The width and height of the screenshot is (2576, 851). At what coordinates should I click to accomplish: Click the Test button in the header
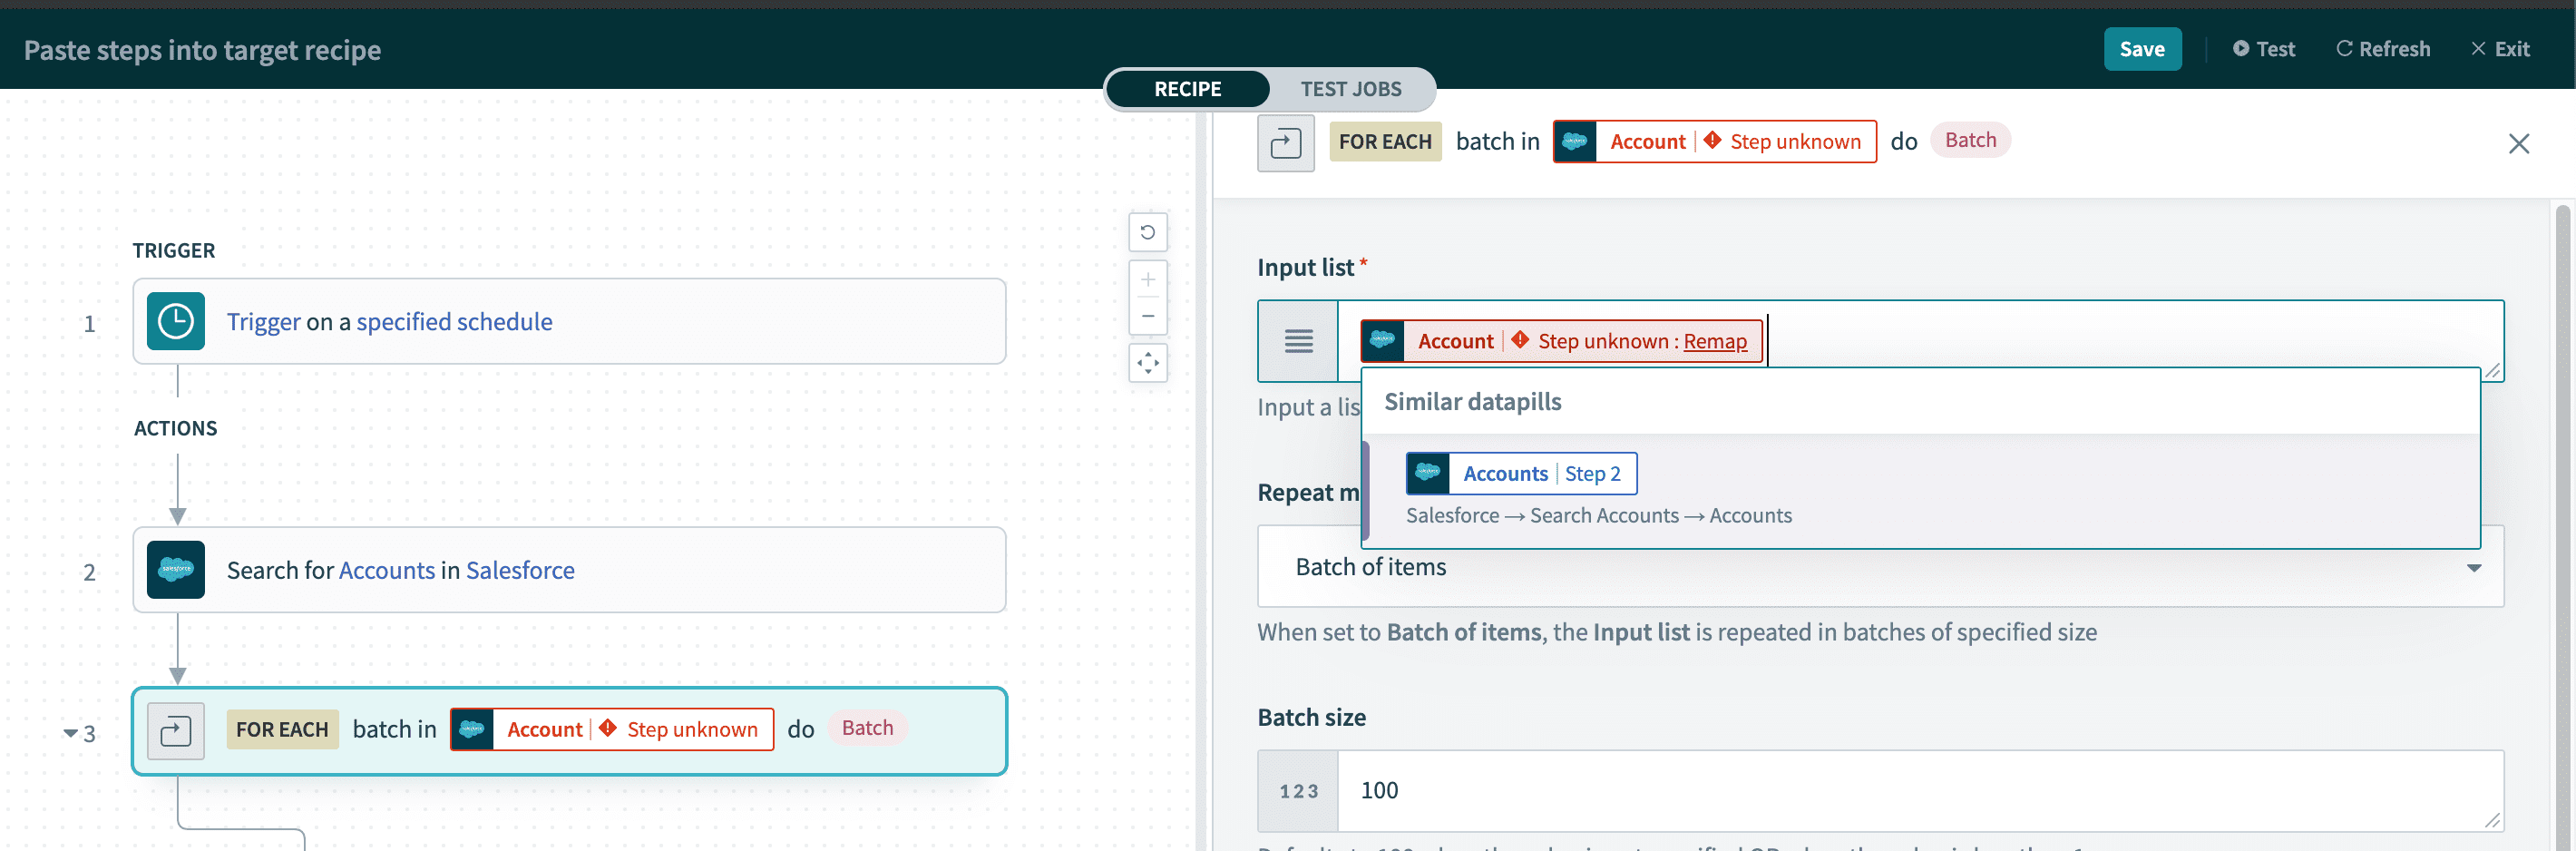pyautogui.click(x=2264, y=48)
